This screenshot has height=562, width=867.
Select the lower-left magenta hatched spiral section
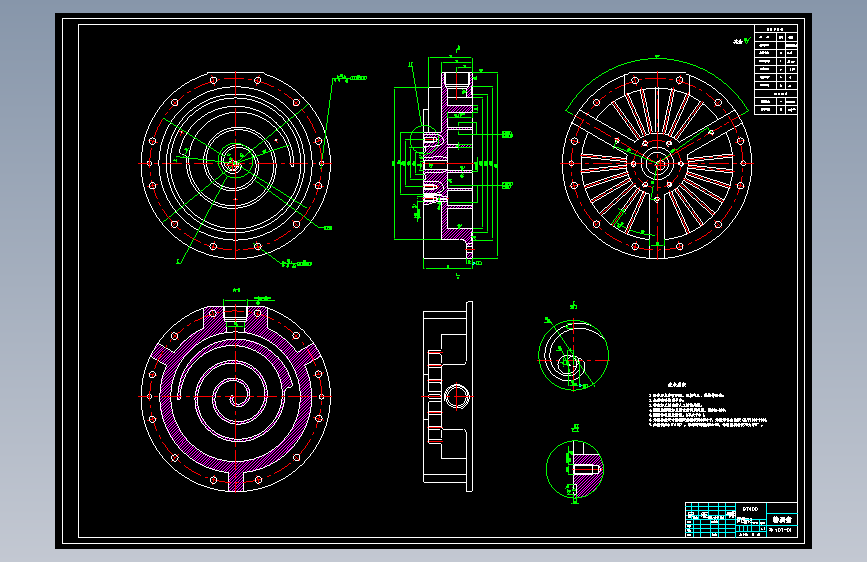tap(236, 397)
